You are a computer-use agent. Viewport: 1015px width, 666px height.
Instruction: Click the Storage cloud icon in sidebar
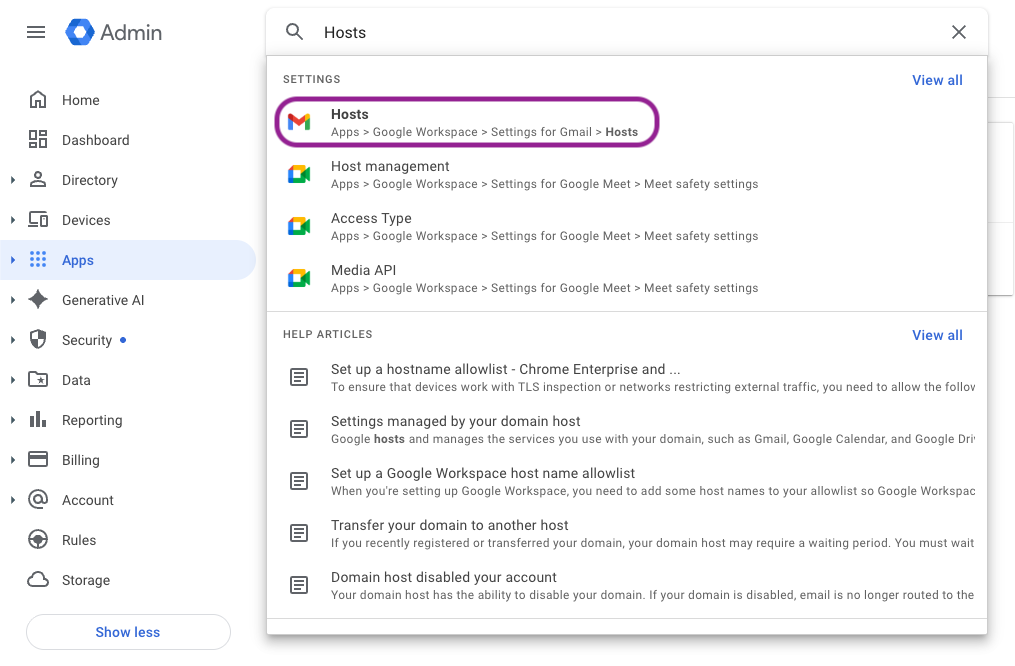tap(38, 580)
